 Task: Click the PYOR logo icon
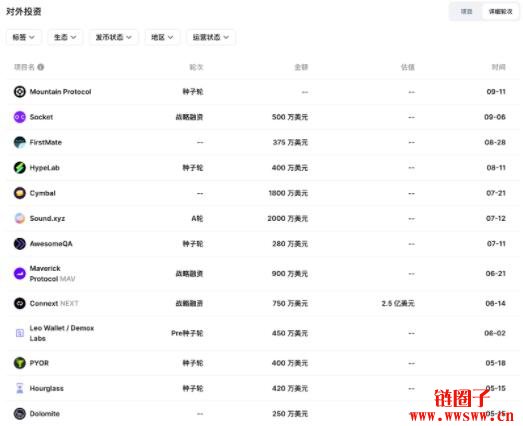(20, 363)
